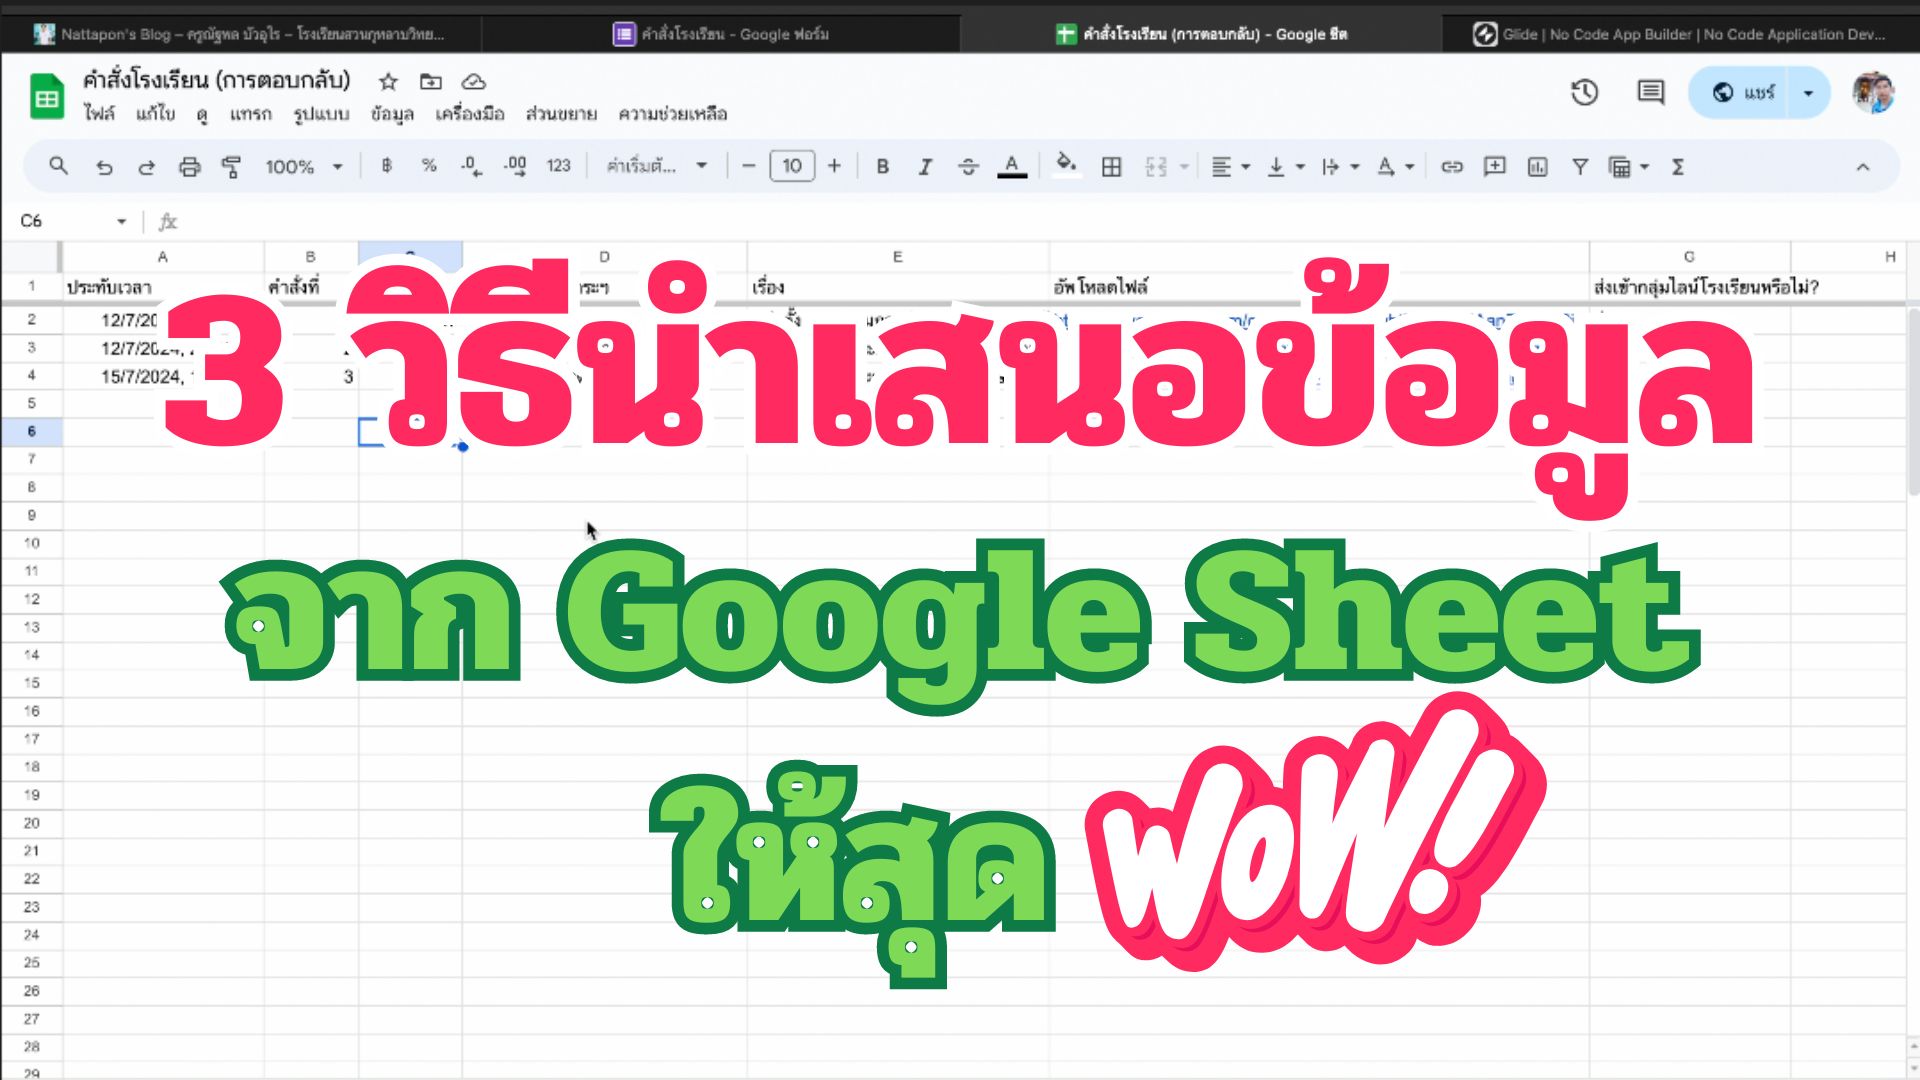
Task: Toggle bold formatting
Action: click(882, 166)
